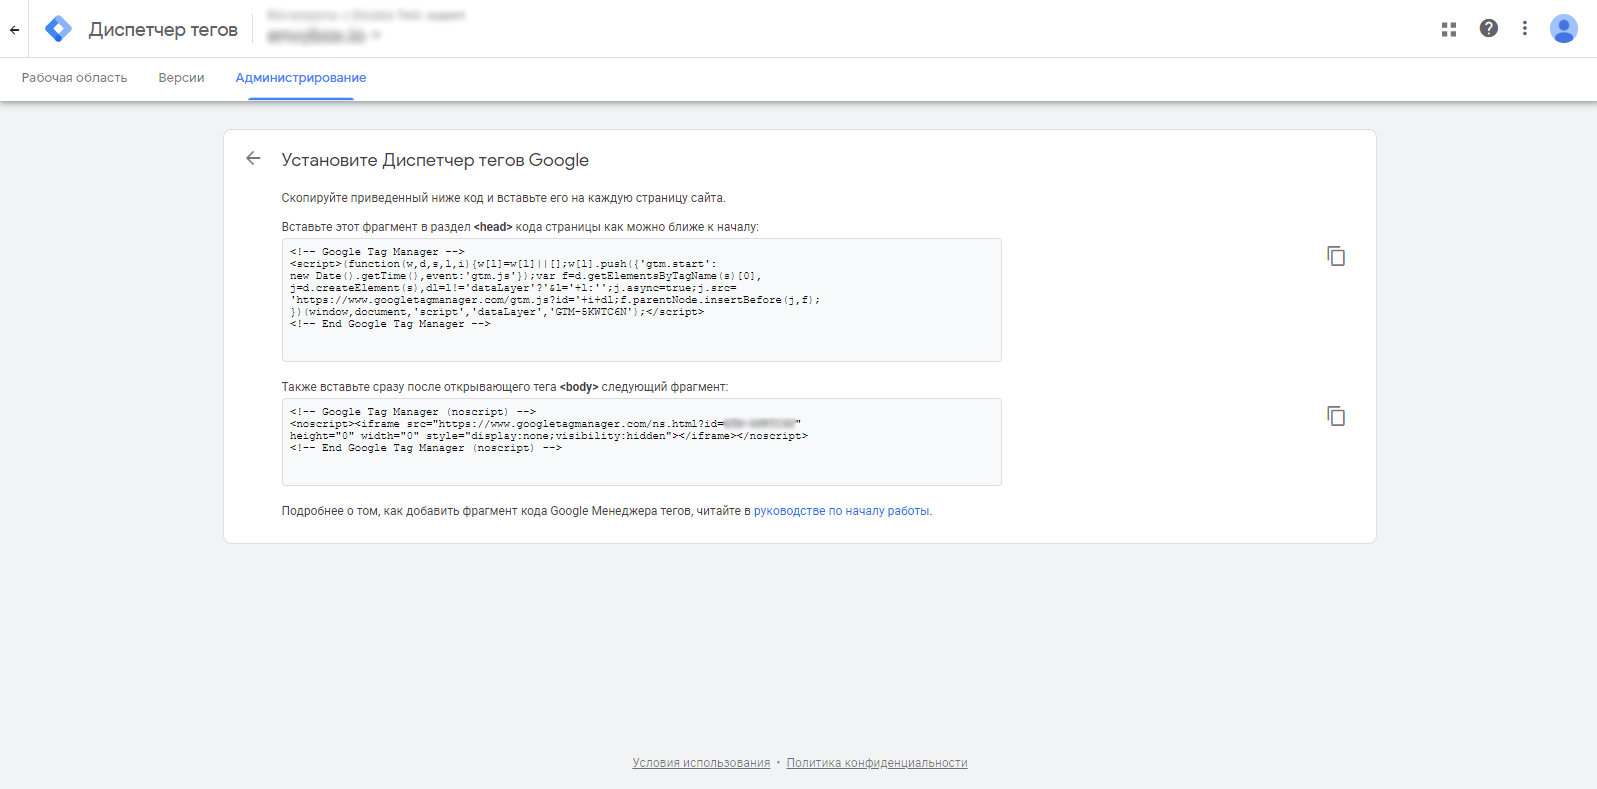Expand the container selector dropdown arrow
1597x789 pixels.
click(376, 36)
